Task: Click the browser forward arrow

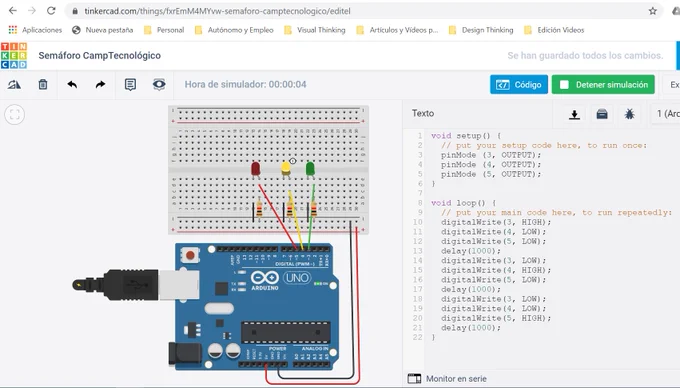Action: (x=32, y=11)
